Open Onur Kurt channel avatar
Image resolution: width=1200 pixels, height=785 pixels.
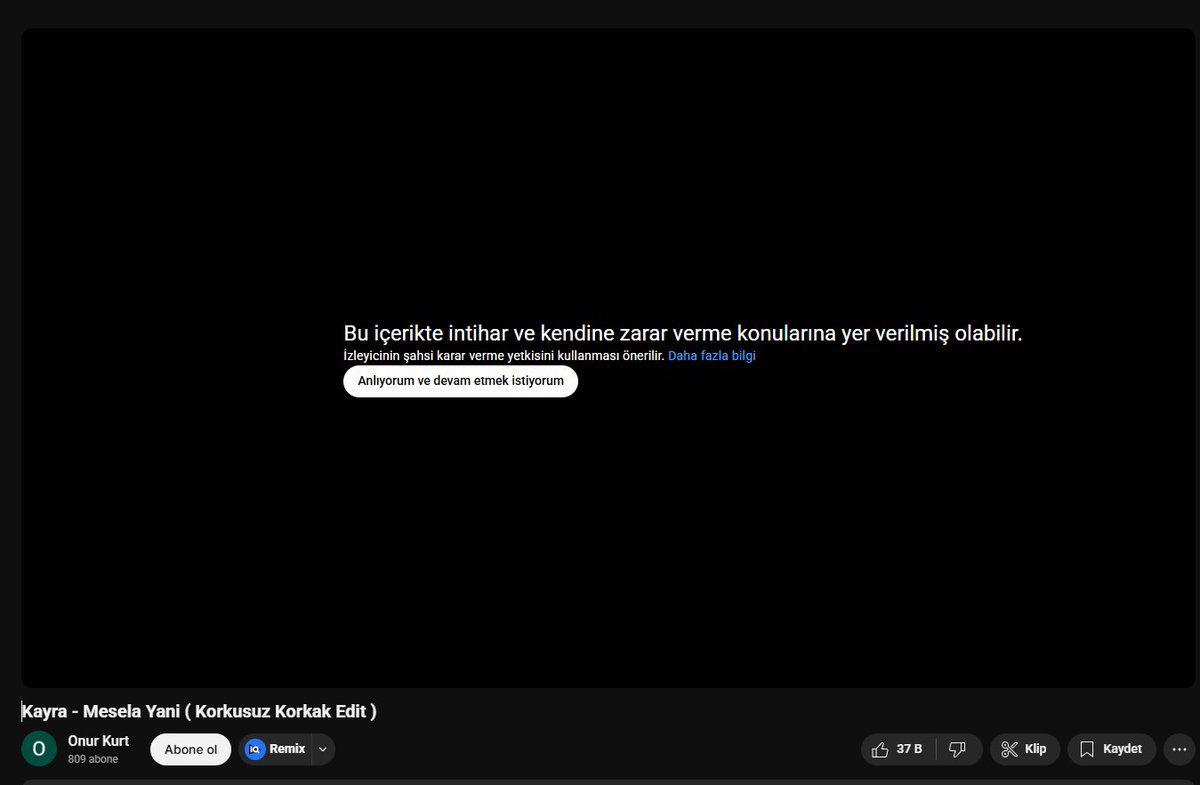(x=39, y=749)
